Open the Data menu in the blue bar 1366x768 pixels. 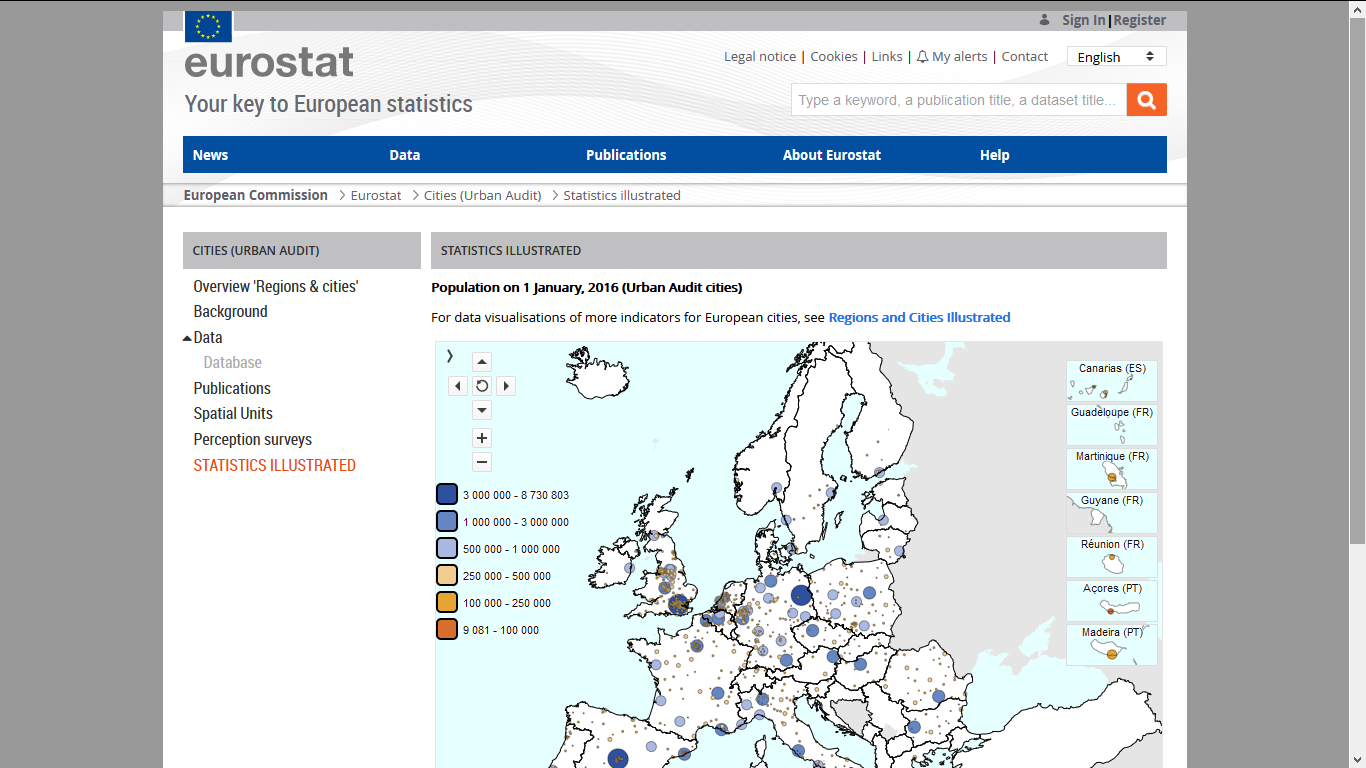(404, 155)
